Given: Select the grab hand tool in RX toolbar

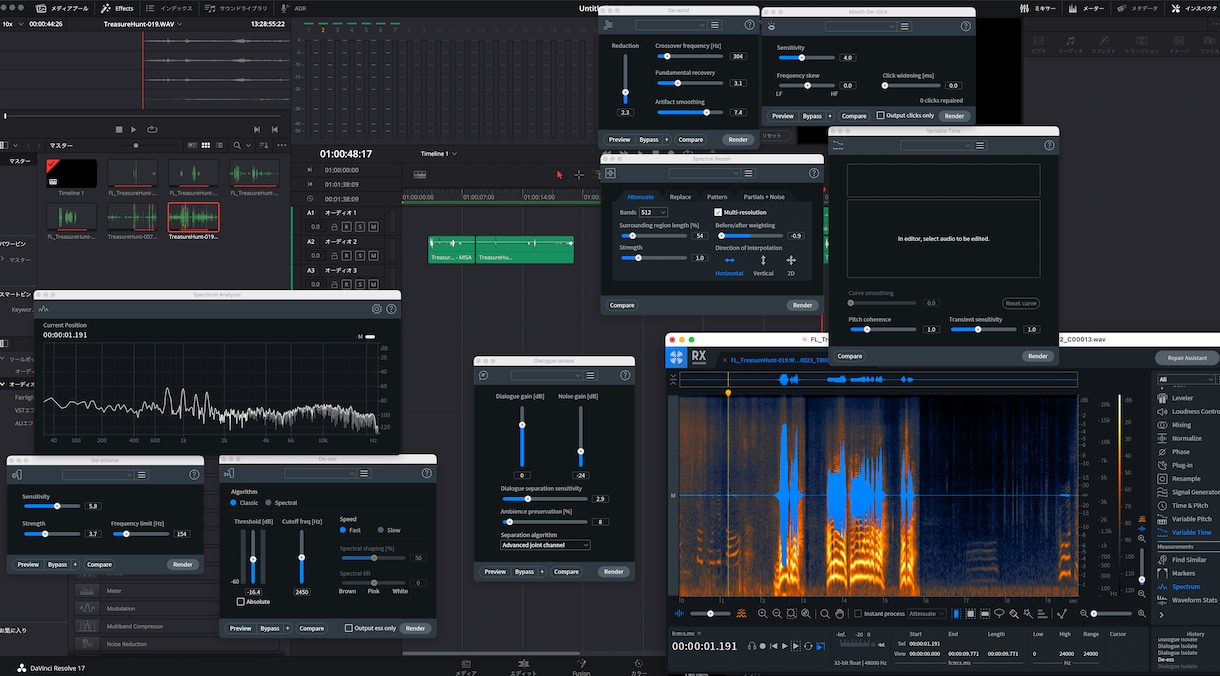Looking at the screenshot, I should point(840,613).
